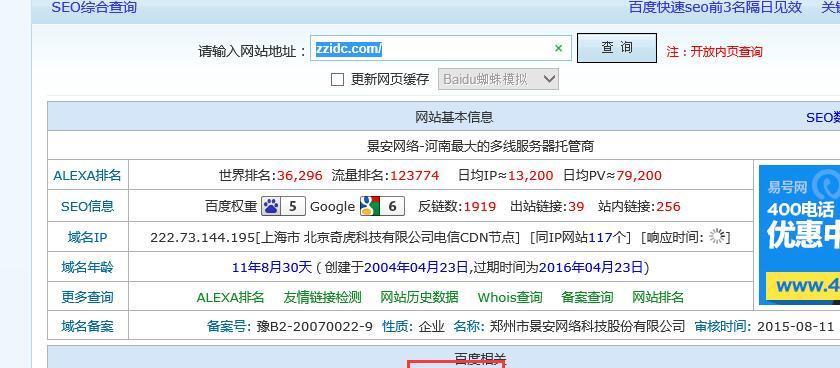Click Google PR value 6
The image size is (840, 368).
[392, 206]
